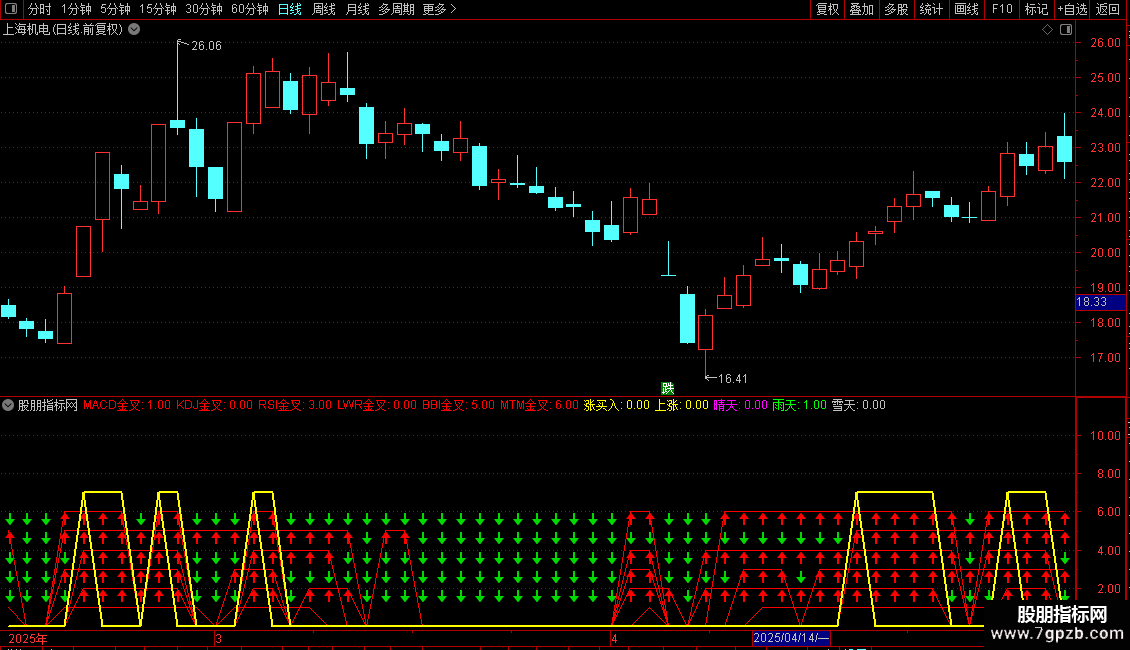Expand the 更多 periods dropdown
1130x650 pixels.
[x=439, y=9]
